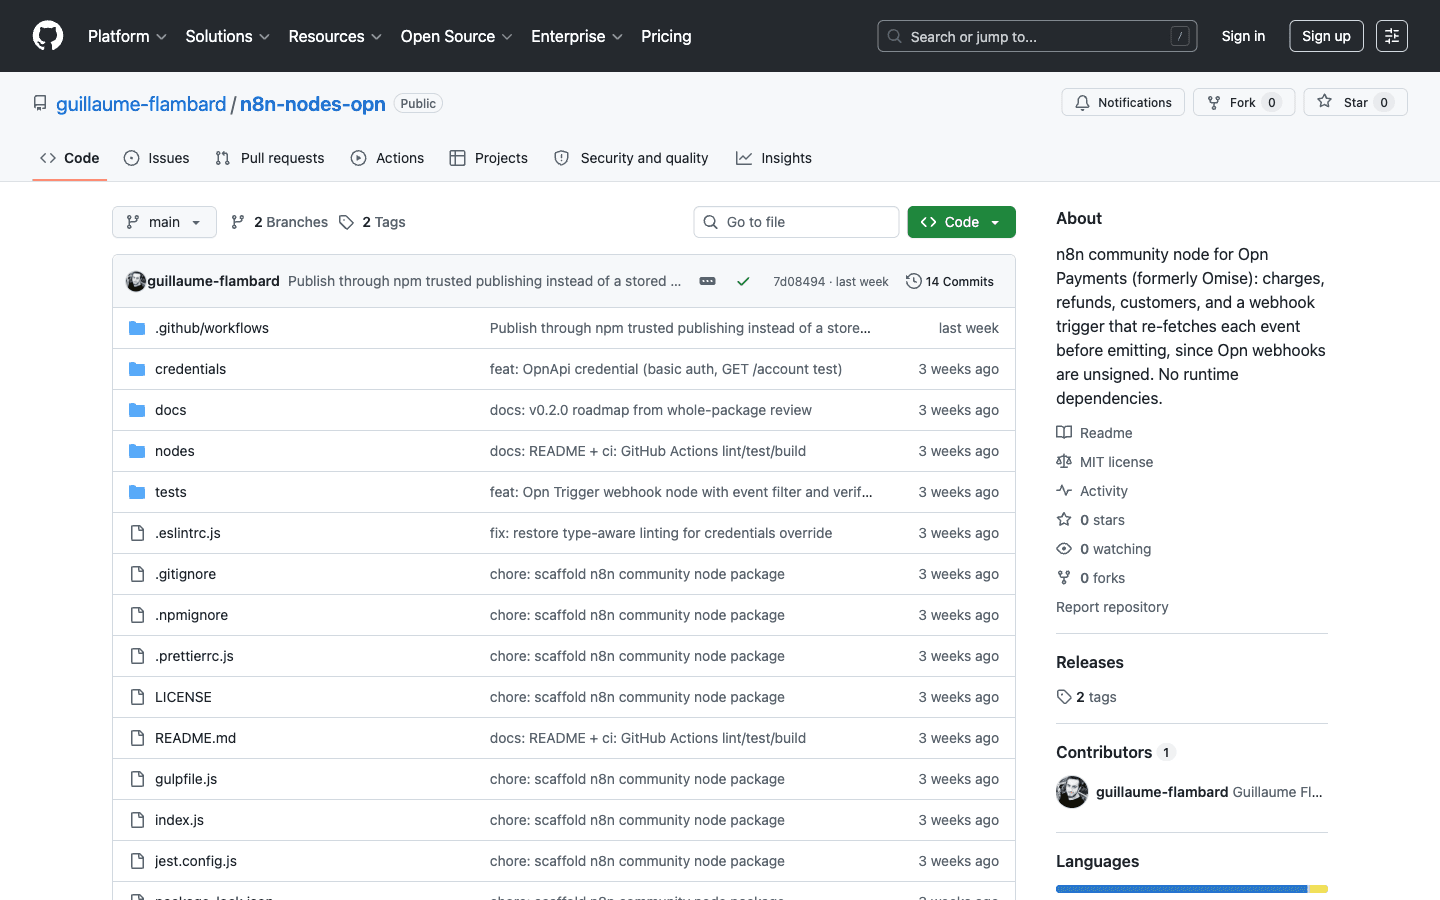This screenshot has width=1440, height=900.
Task: Open the commit details ellipsis button
Action: [x=707, y=281]
